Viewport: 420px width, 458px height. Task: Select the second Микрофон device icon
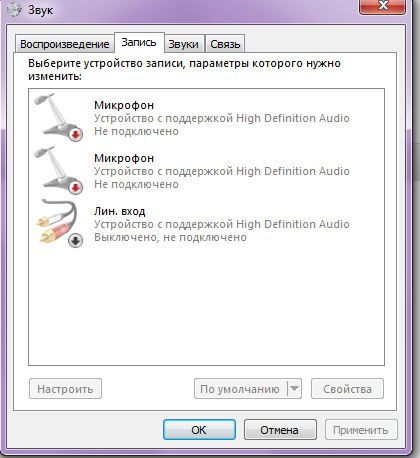(x=58, y=170)
